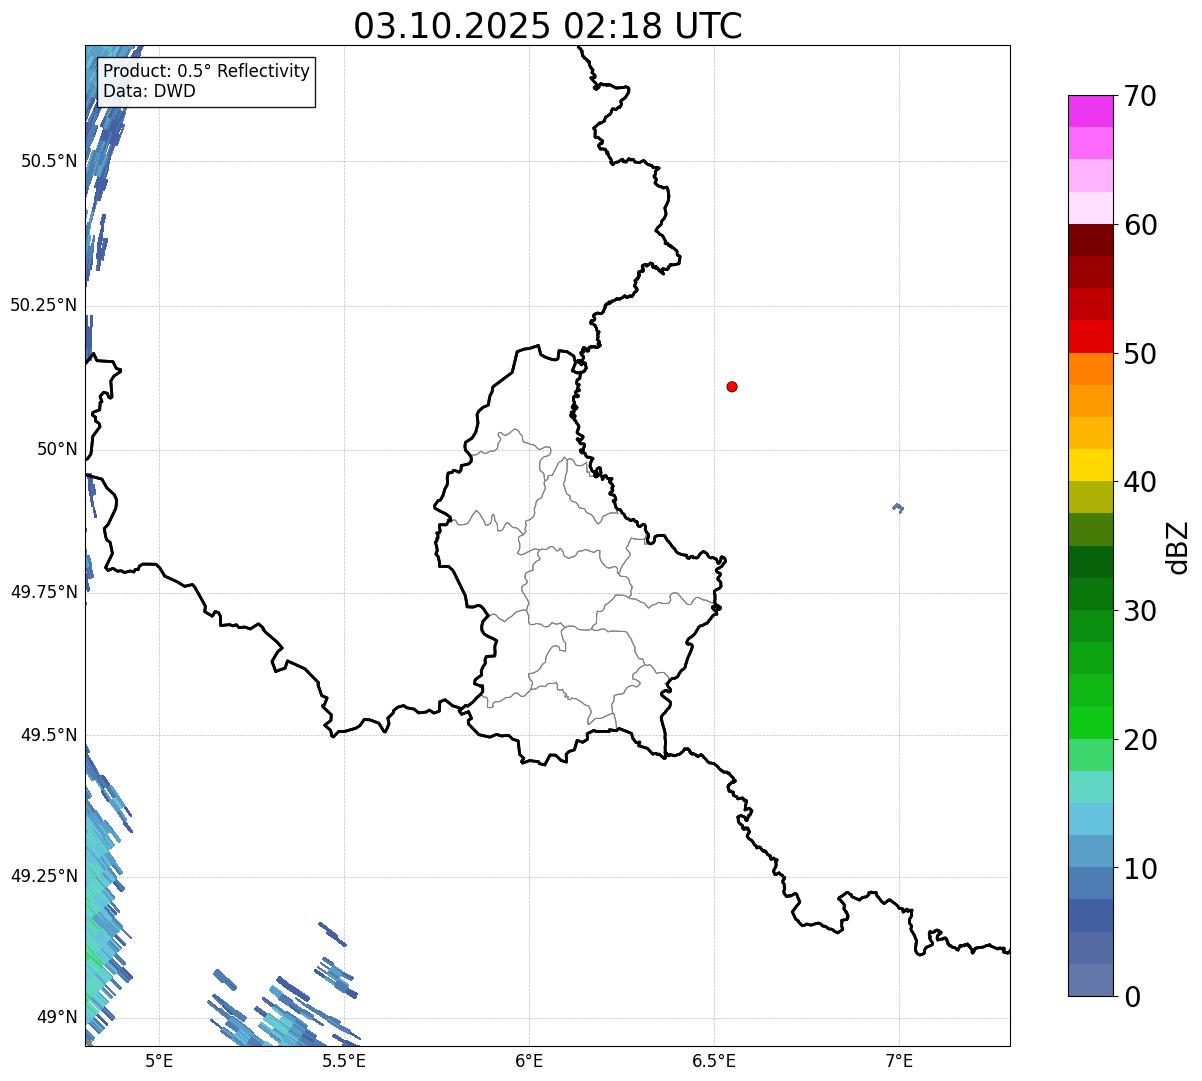Viewport: 1202px width, 1081px height.
Task: Click the title "03.10.2025 02:18 UTC"
Action: coord(548,26)
